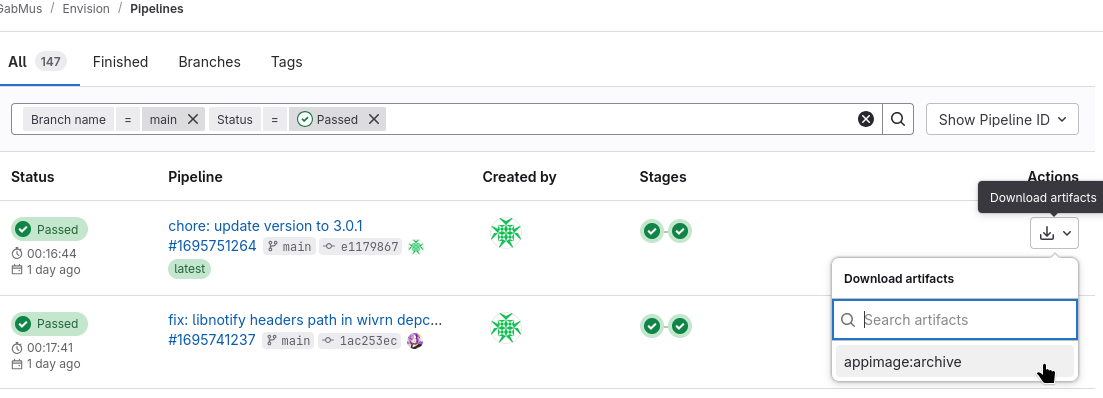Open creator avatar for pipeline #1695741237
This screenshot has height=398, width=1103.
tap(505, 328)
